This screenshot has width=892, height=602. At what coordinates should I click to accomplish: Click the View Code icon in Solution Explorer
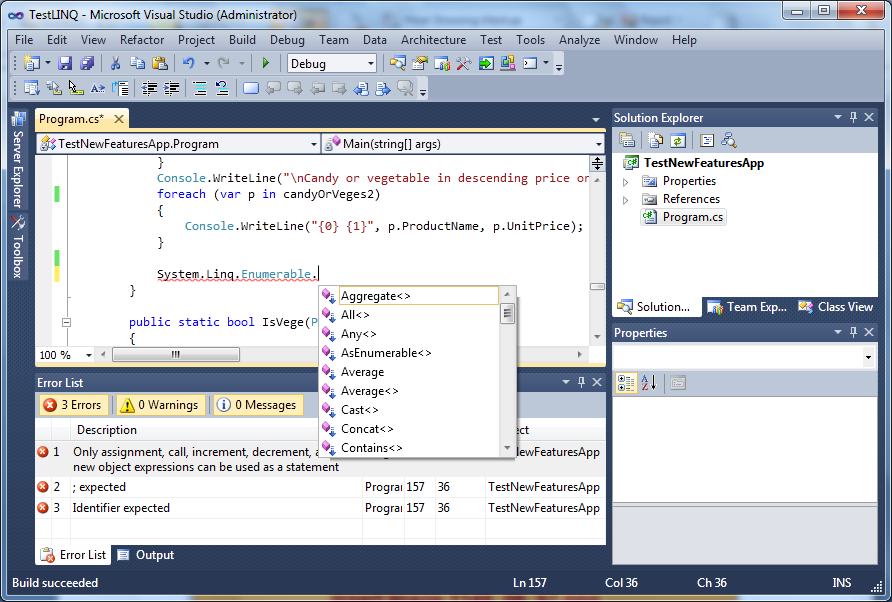pos(707,141)
